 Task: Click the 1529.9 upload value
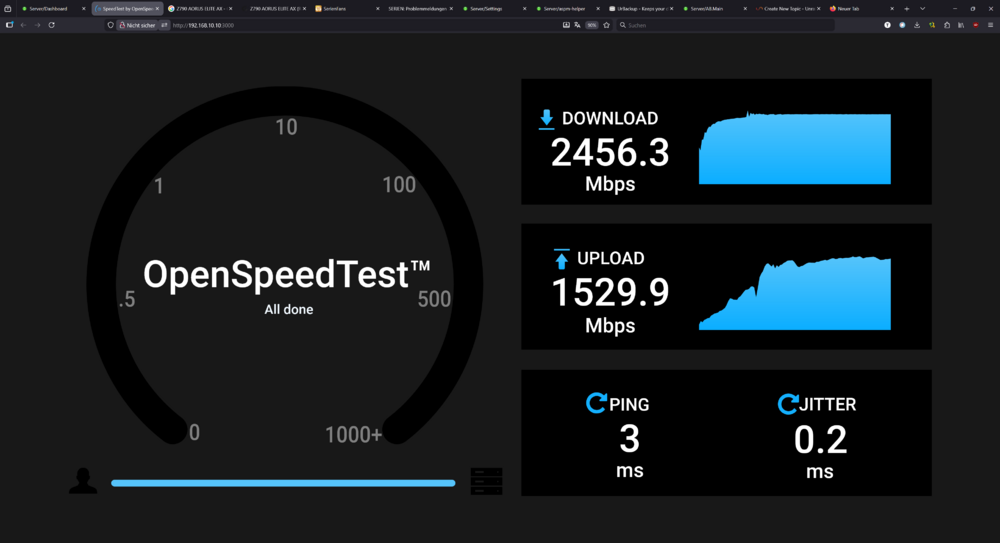point(610,293)
